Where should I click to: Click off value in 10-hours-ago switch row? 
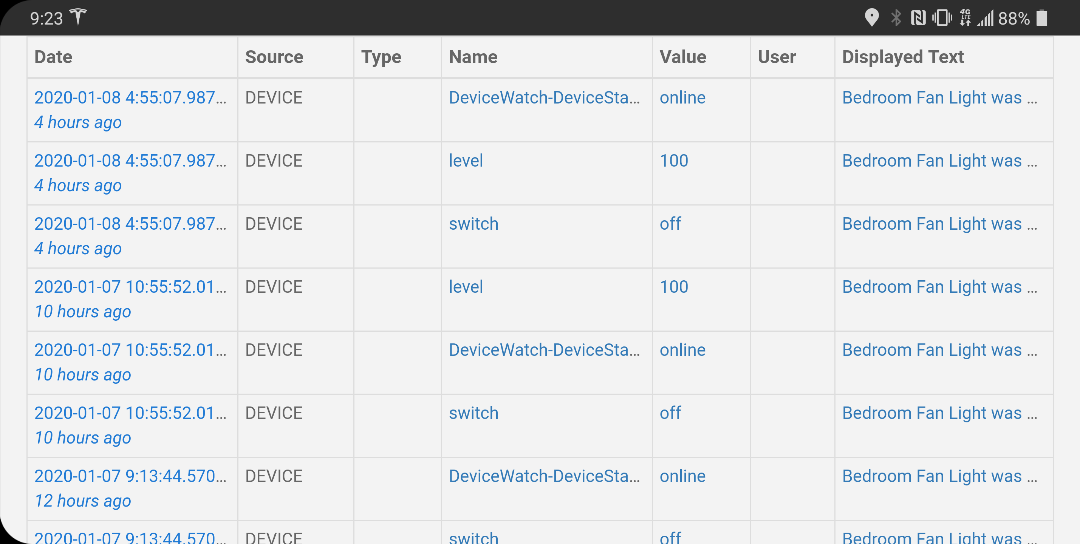click(670, 413)
